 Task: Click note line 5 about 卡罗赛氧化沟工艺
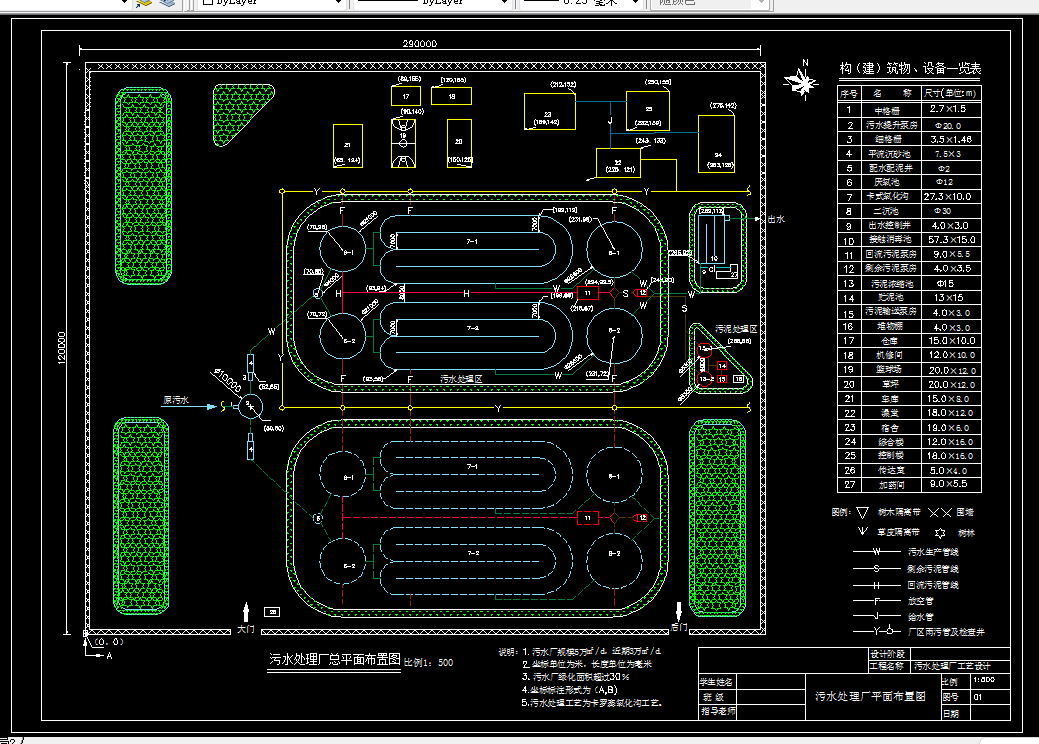coord(592,703)
